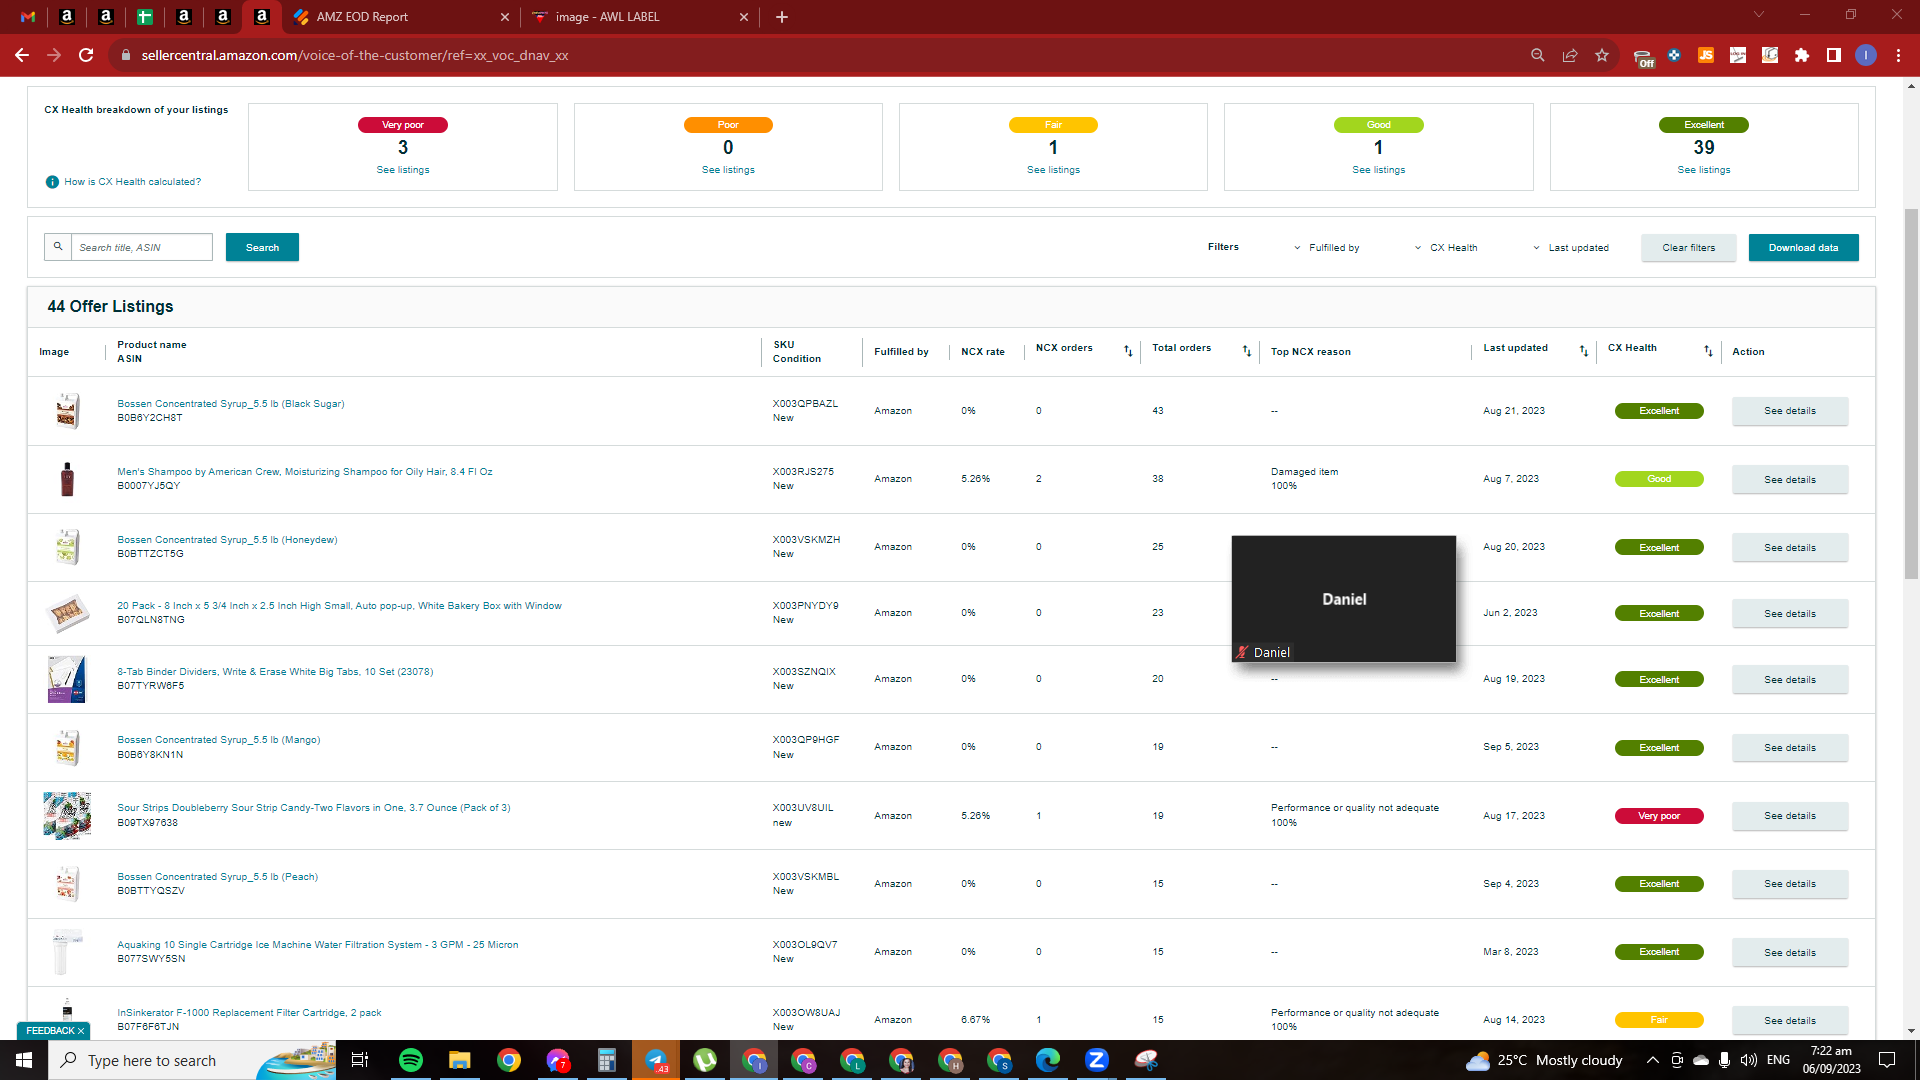See listings under Poor
Image resolution: width=1920 pixels, height=1080 pixels.
click(728, 170)
